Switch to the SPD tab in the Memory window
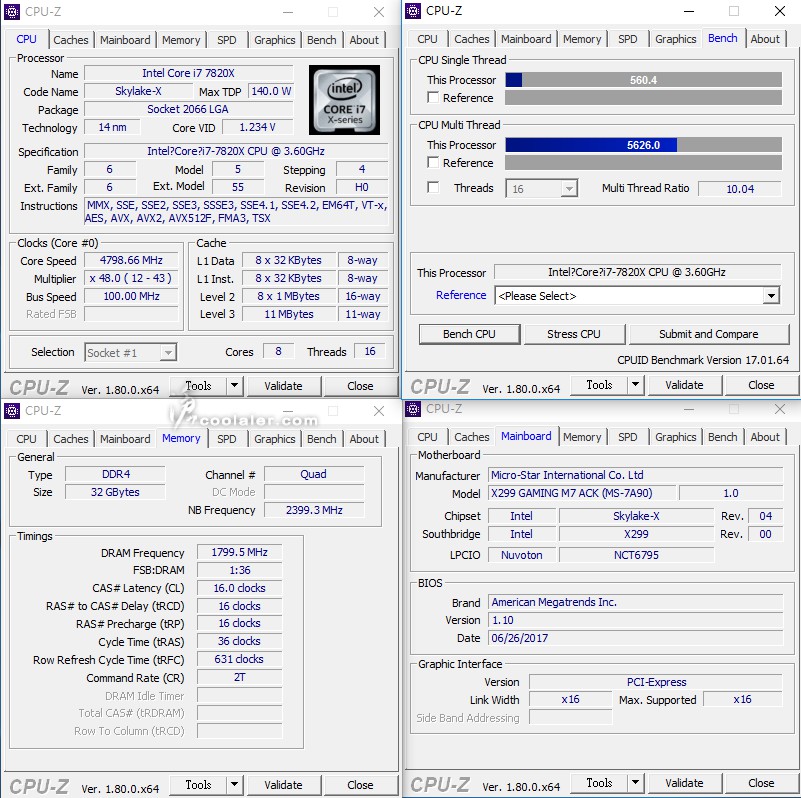This screenshot has height=798, width=801. [227, 439]
